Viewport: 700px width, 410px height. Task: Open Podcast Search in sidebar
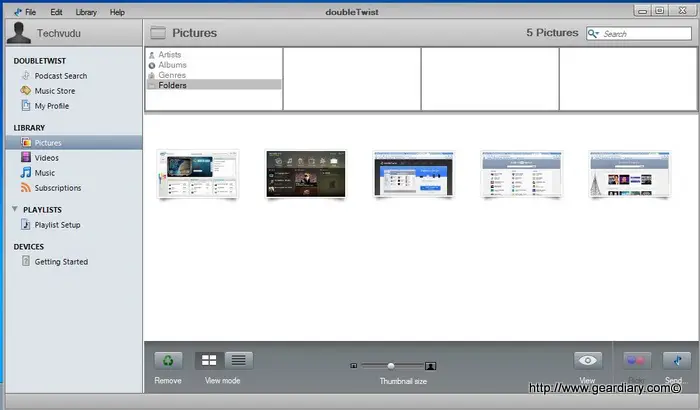coord(61,76)
